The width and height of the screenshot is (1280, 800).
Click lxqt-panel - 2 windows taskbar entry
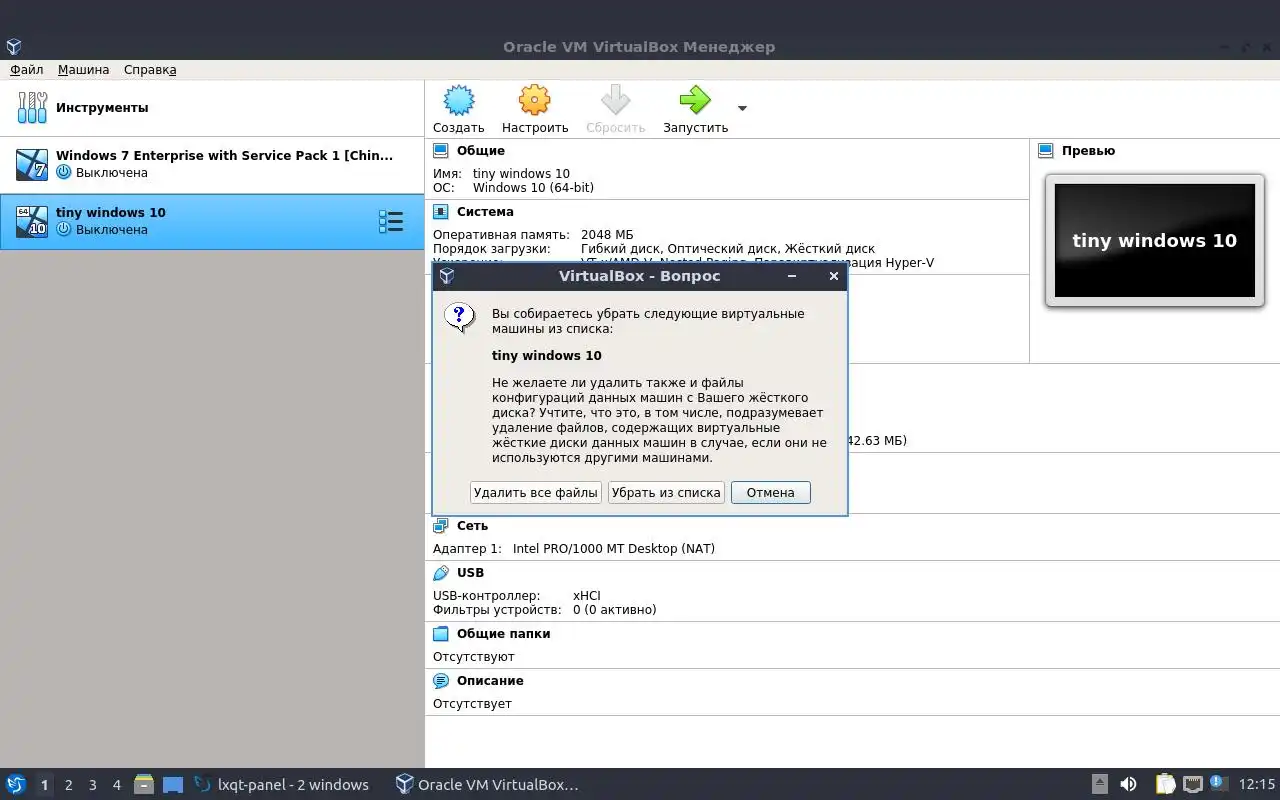pos(281,785)
